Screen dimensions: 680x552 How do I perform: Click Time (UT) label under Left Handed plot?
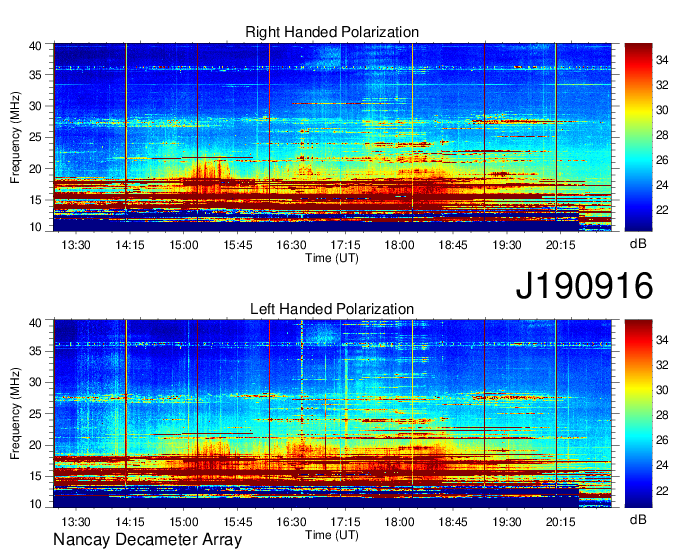point(332,535)
